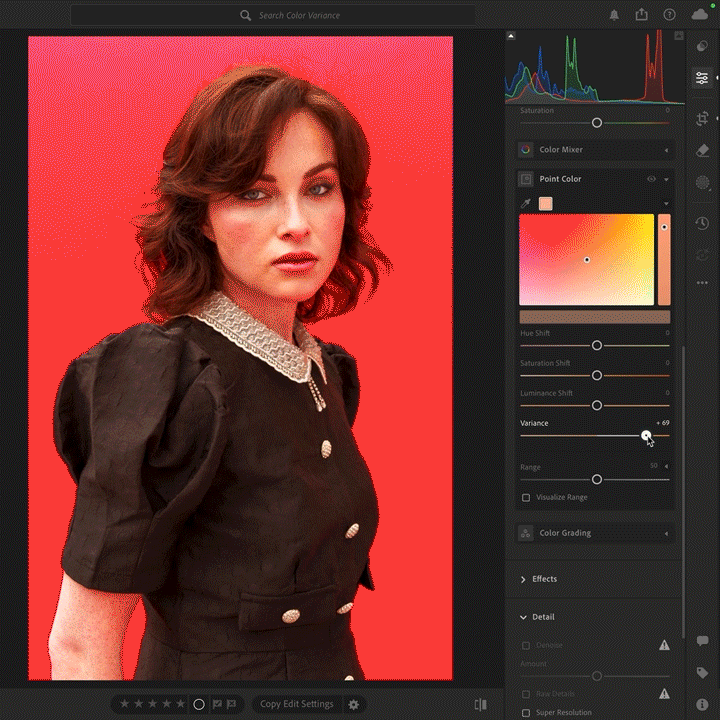Set photo as unflagged circle

[199, 704]
